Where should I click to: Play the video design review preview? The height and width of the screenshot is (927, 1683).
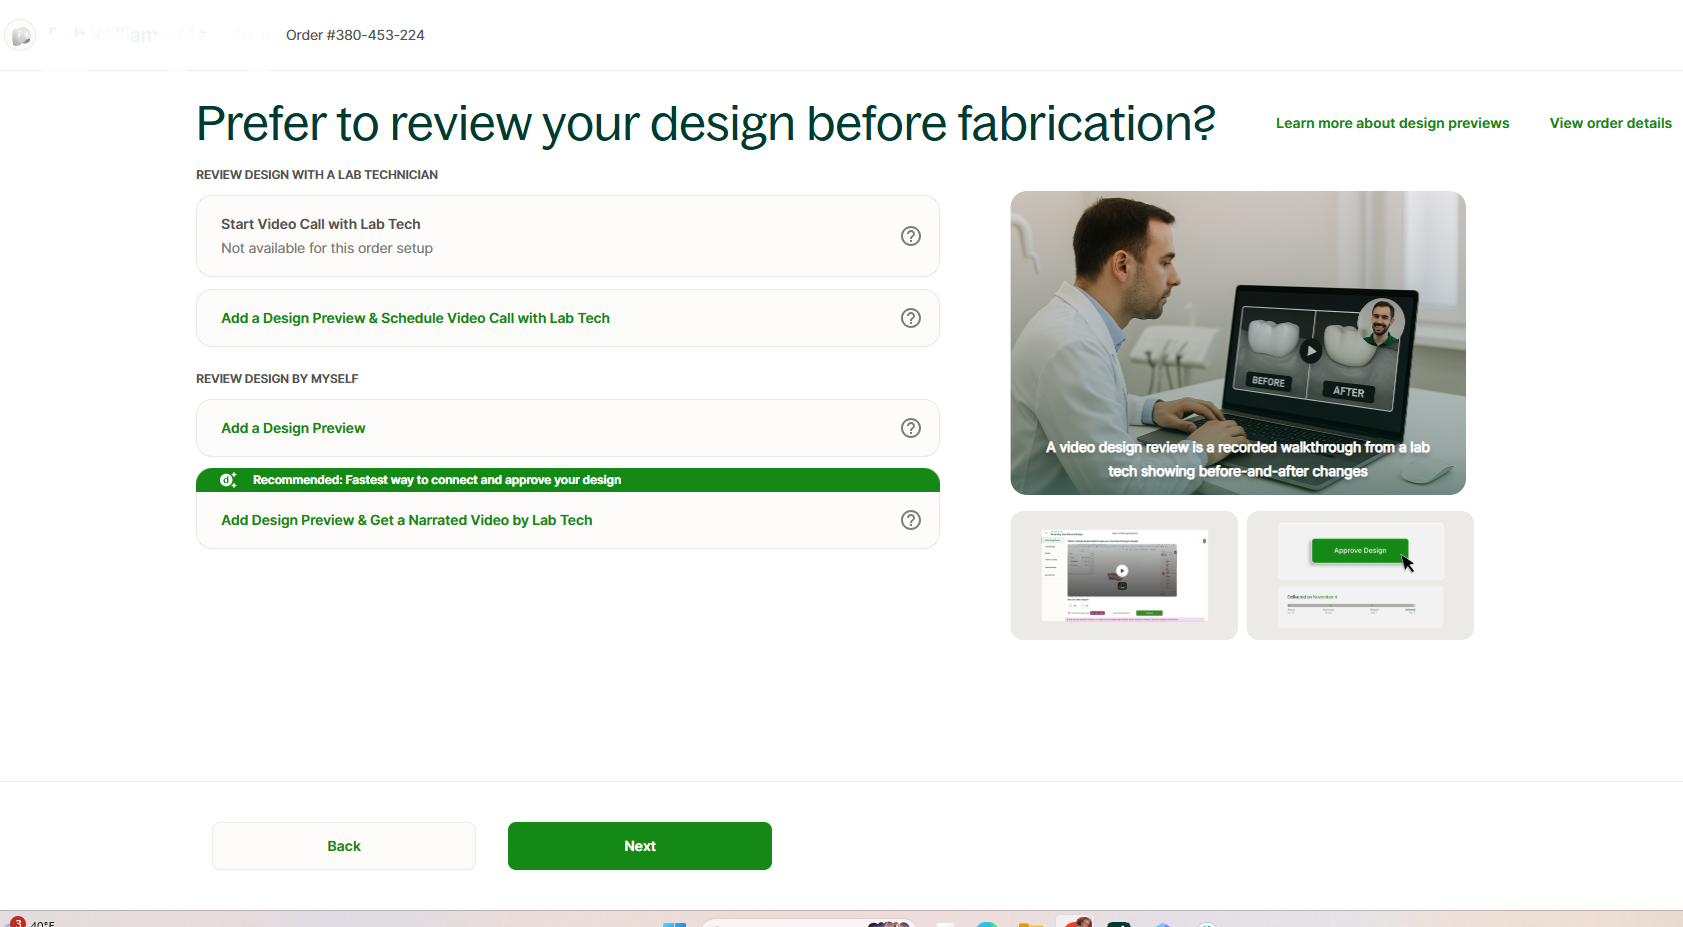point(1310,350)
